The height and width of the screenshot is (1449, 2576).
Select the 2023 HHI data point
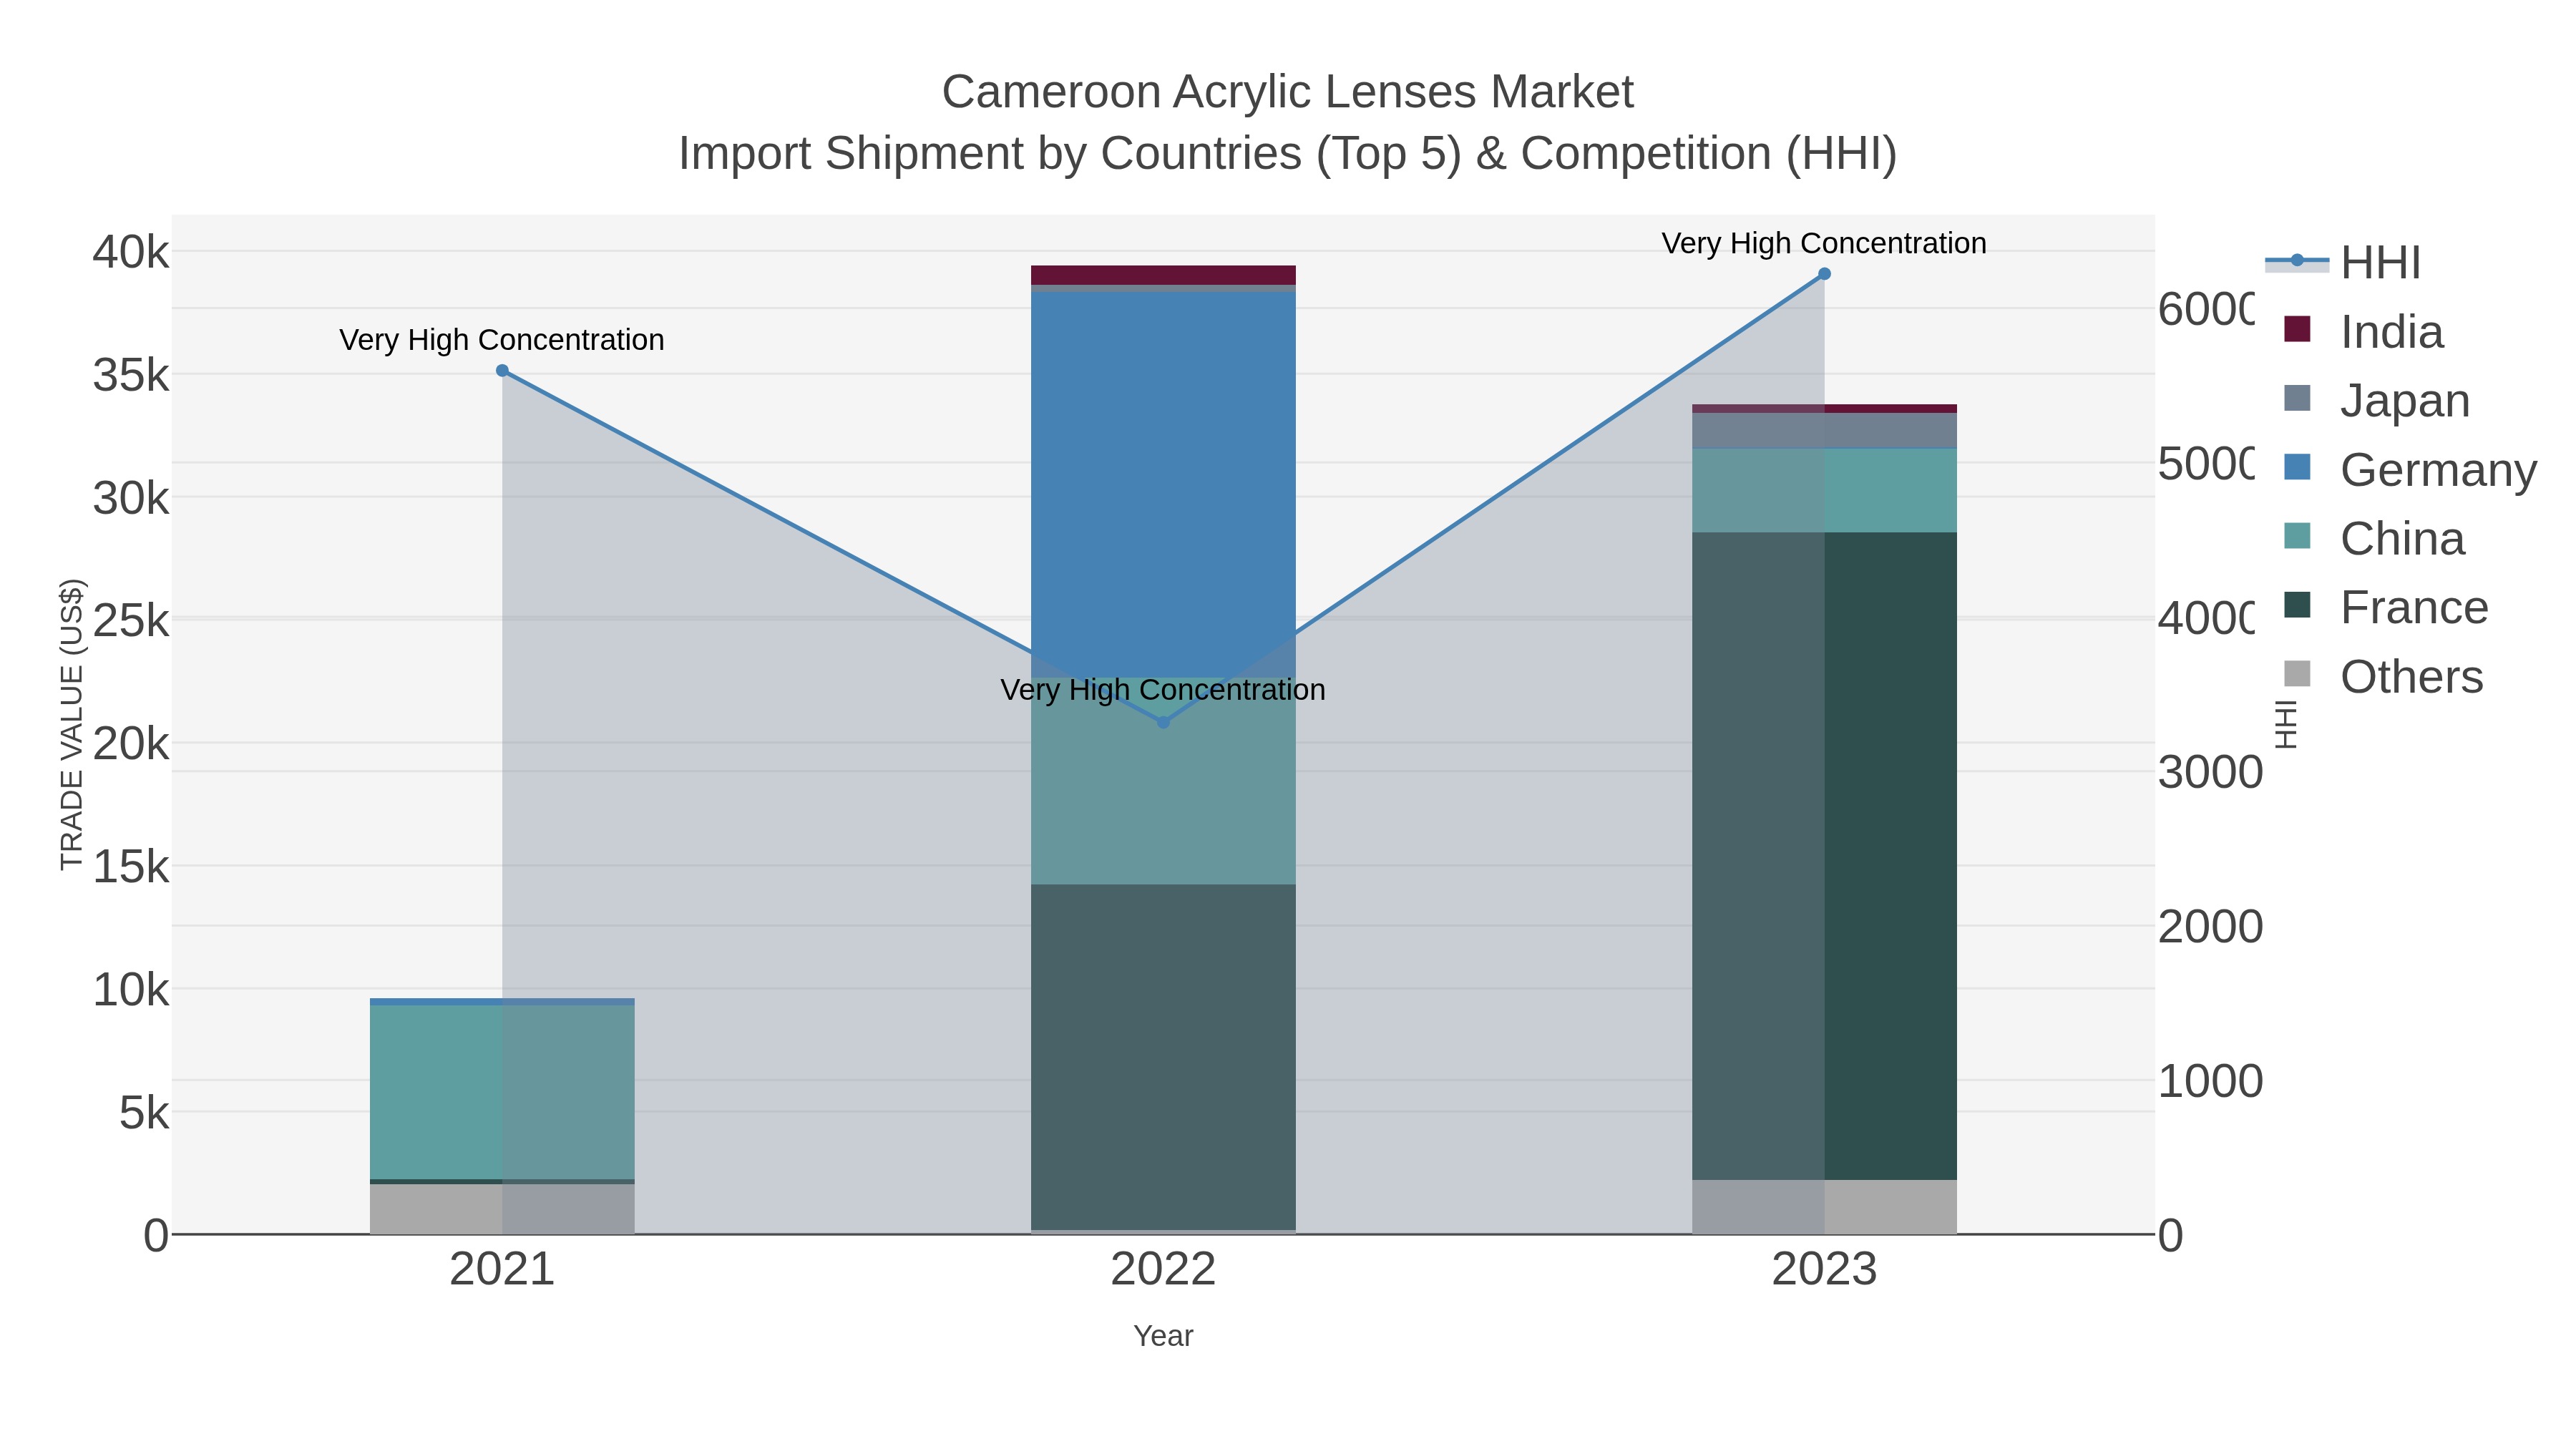1824,274
